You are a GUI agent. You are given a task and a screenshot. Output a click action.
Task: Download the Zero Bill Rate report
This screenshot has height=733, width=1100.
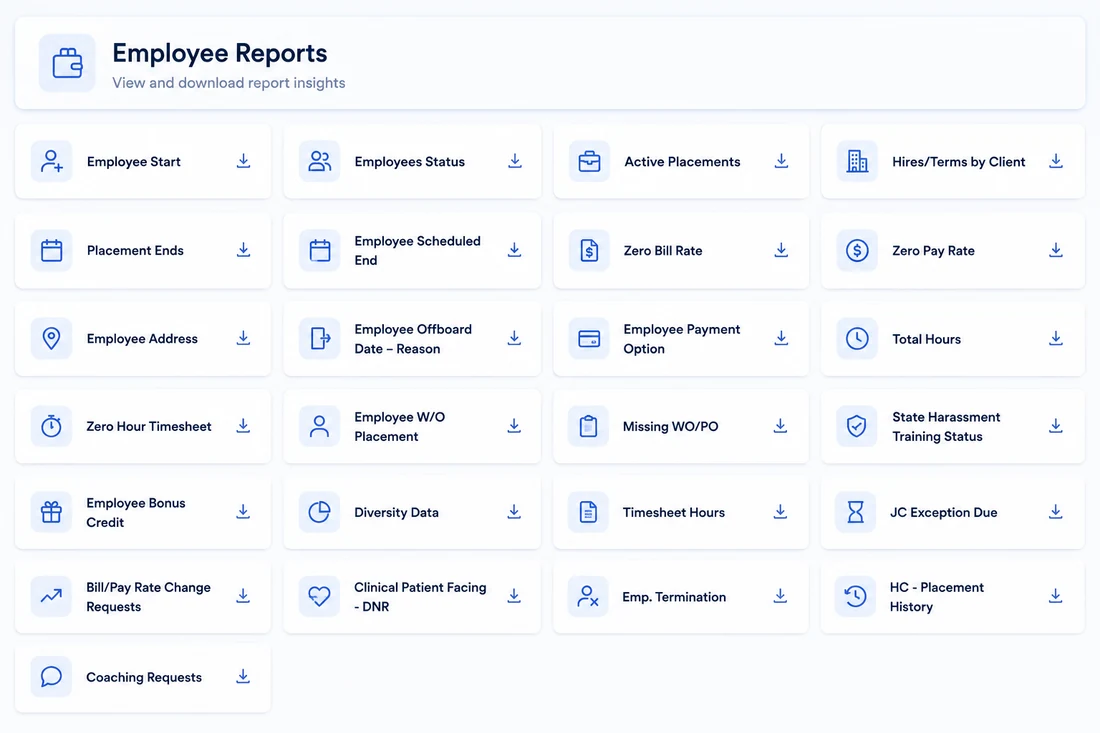781,250
